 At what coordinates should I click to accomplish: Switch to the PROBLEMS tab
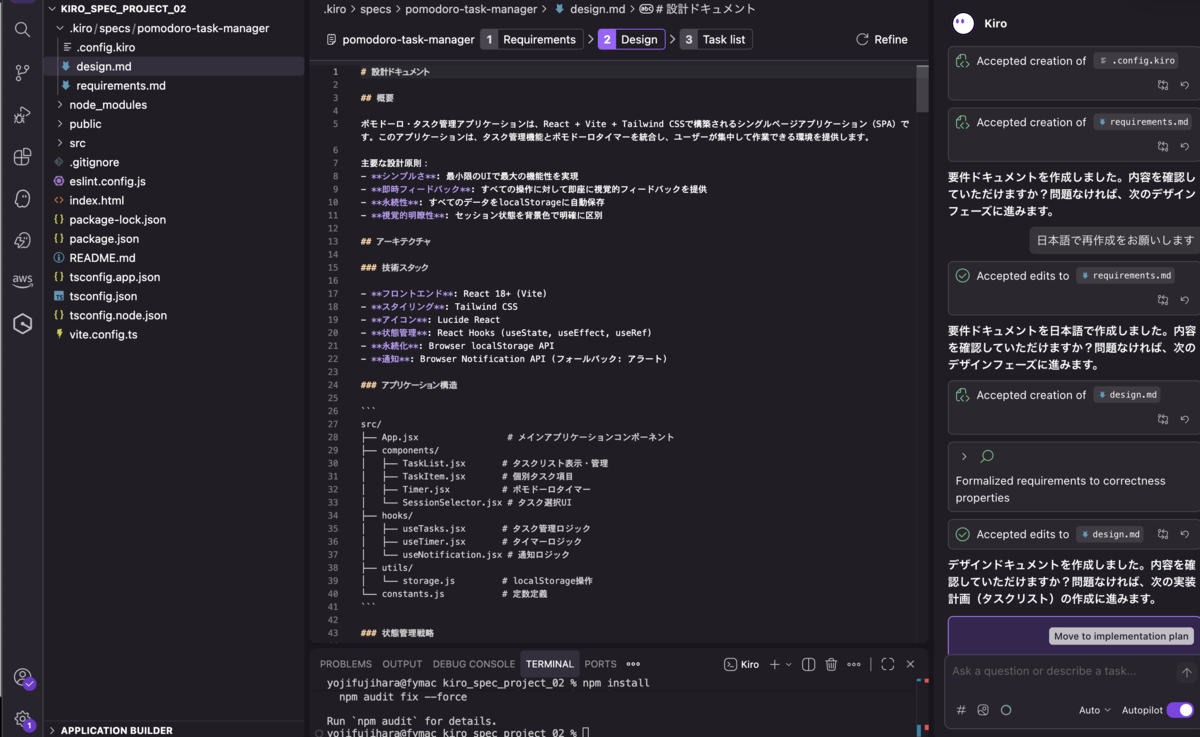coord(346,664)
